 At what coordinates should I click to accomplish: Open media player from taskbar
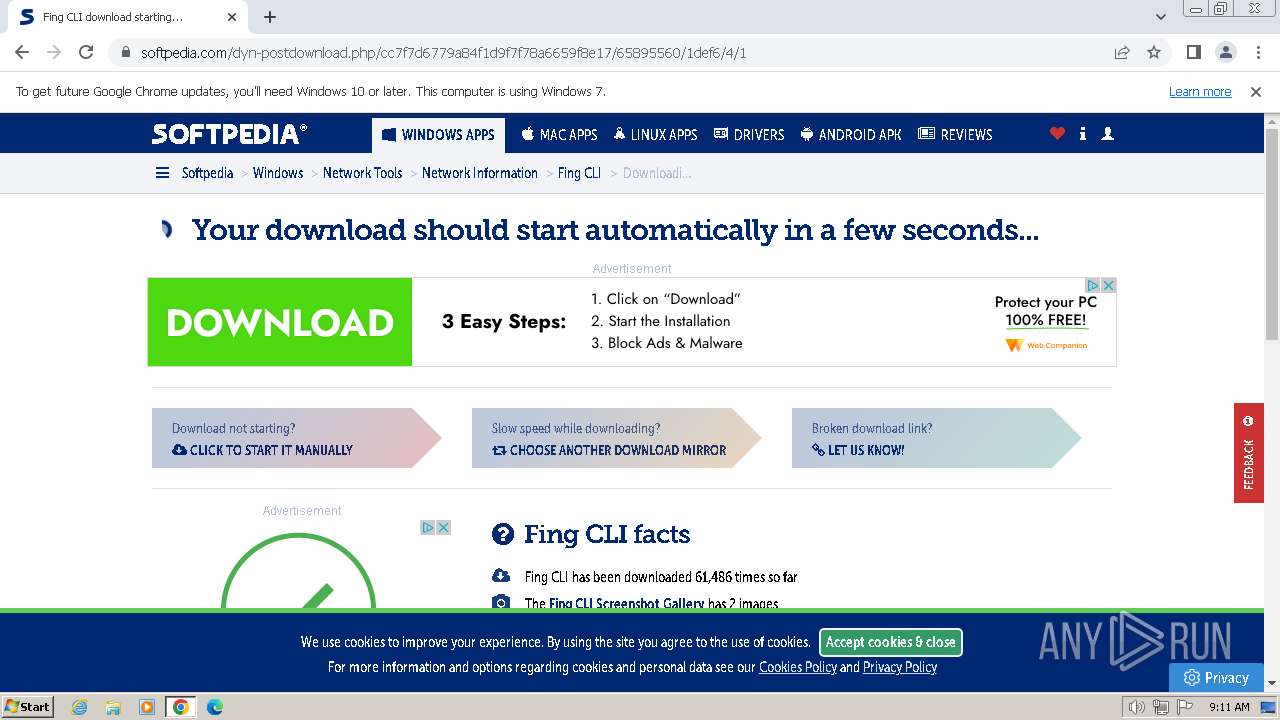click(147, 707)
